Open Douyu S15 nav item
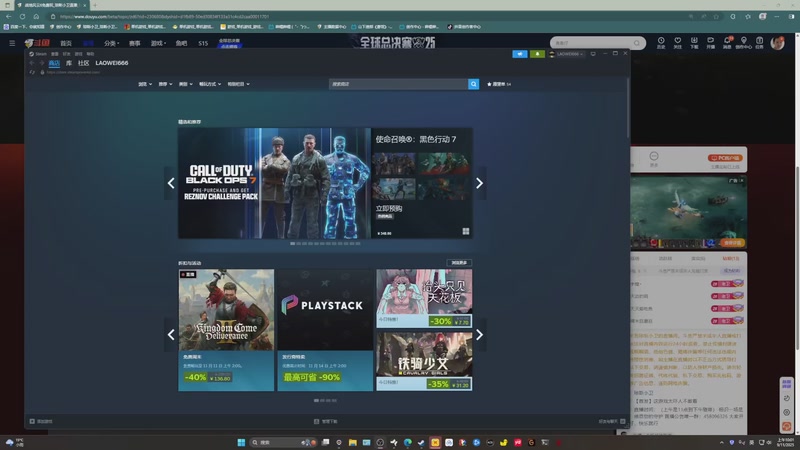The image size is (800, 450). pos(203,43)
